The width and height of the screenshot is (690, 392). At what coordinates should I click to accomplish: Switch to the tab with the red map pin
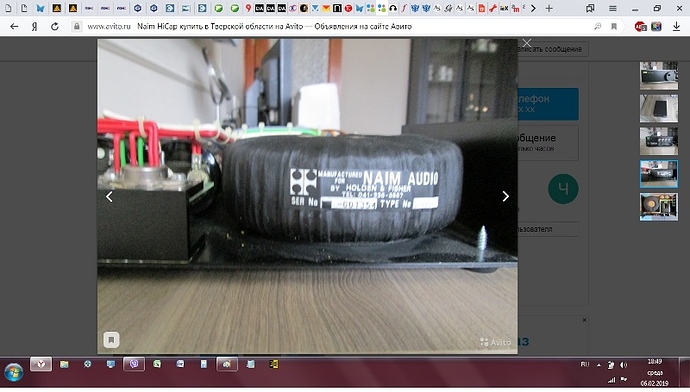point(248,8)
